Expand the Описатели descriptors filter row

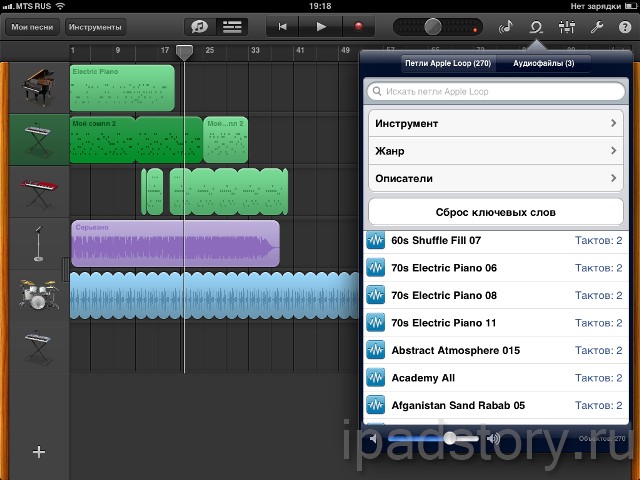[x=496, y=178]
